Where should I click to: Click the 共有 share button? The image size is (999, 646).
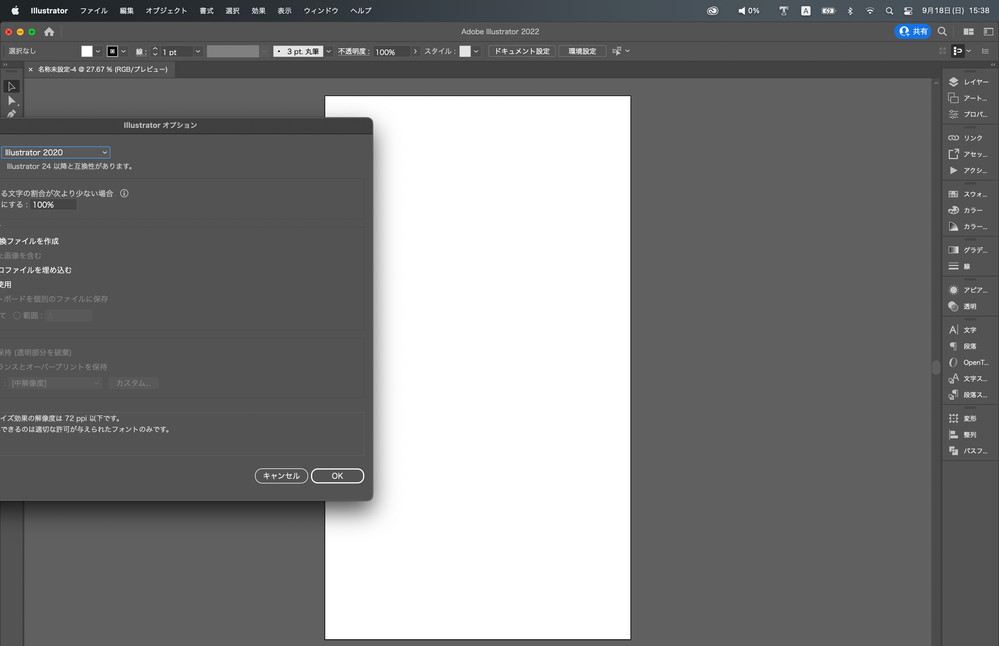tap(913, 31)
